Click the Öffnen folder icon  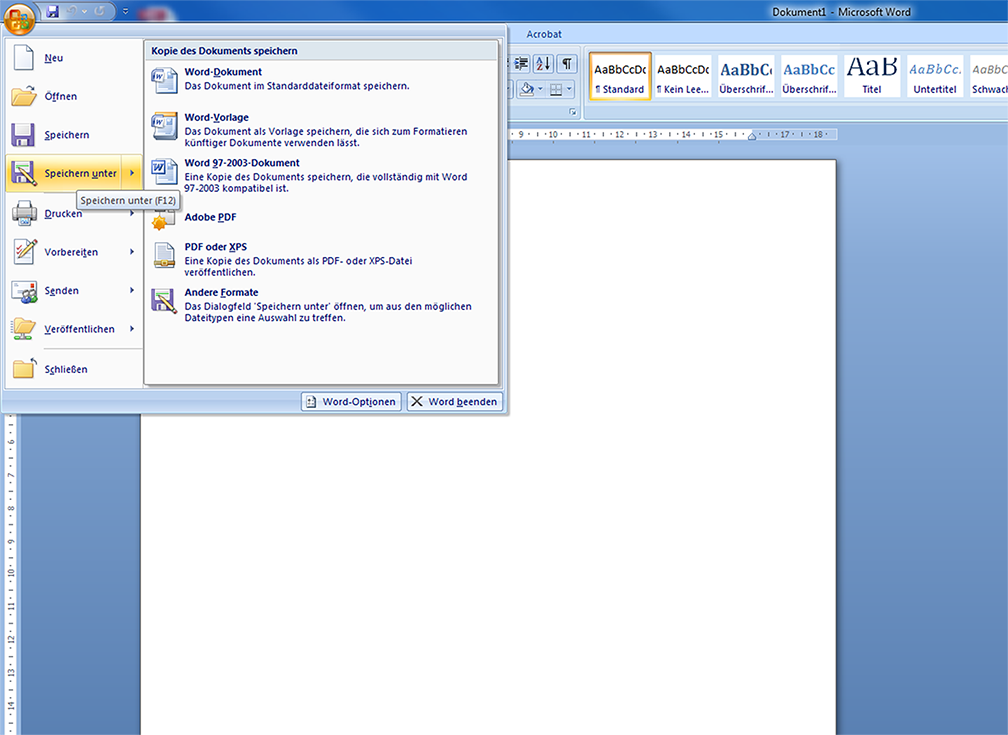[x=24, y=96]
